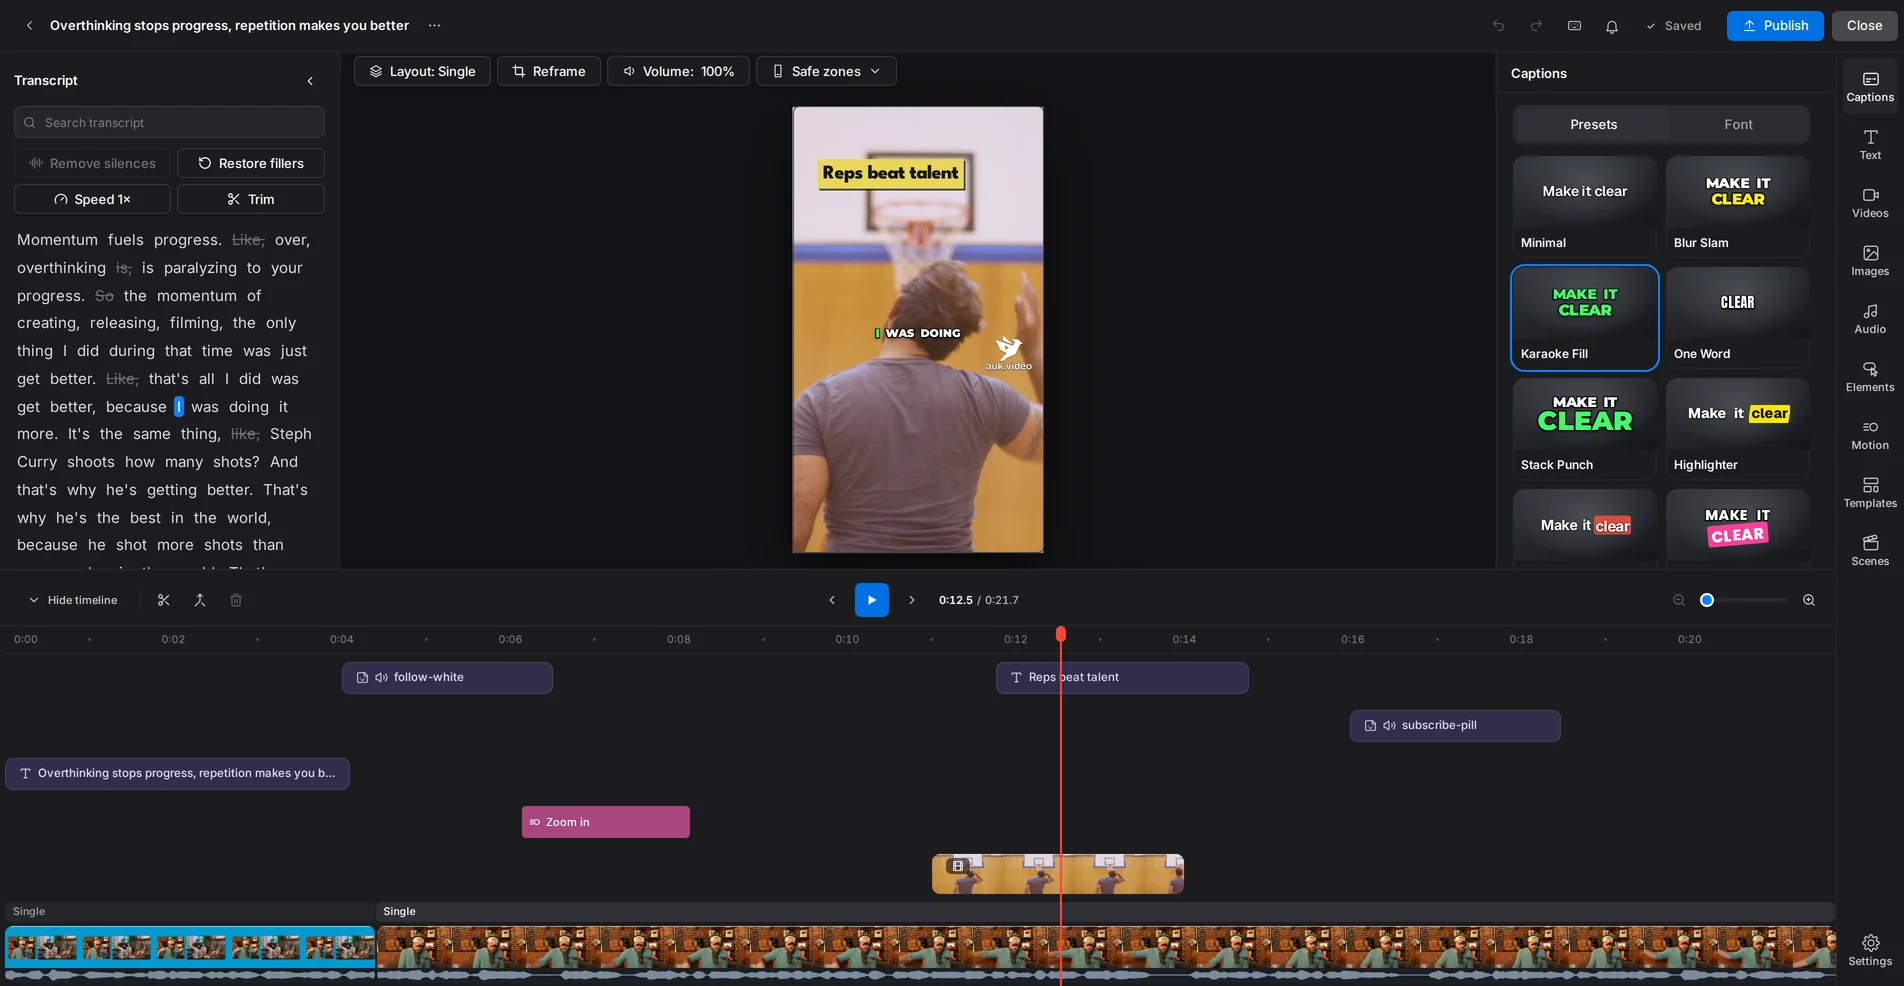Open the Templates sidebar panel

coord(1869,493)
